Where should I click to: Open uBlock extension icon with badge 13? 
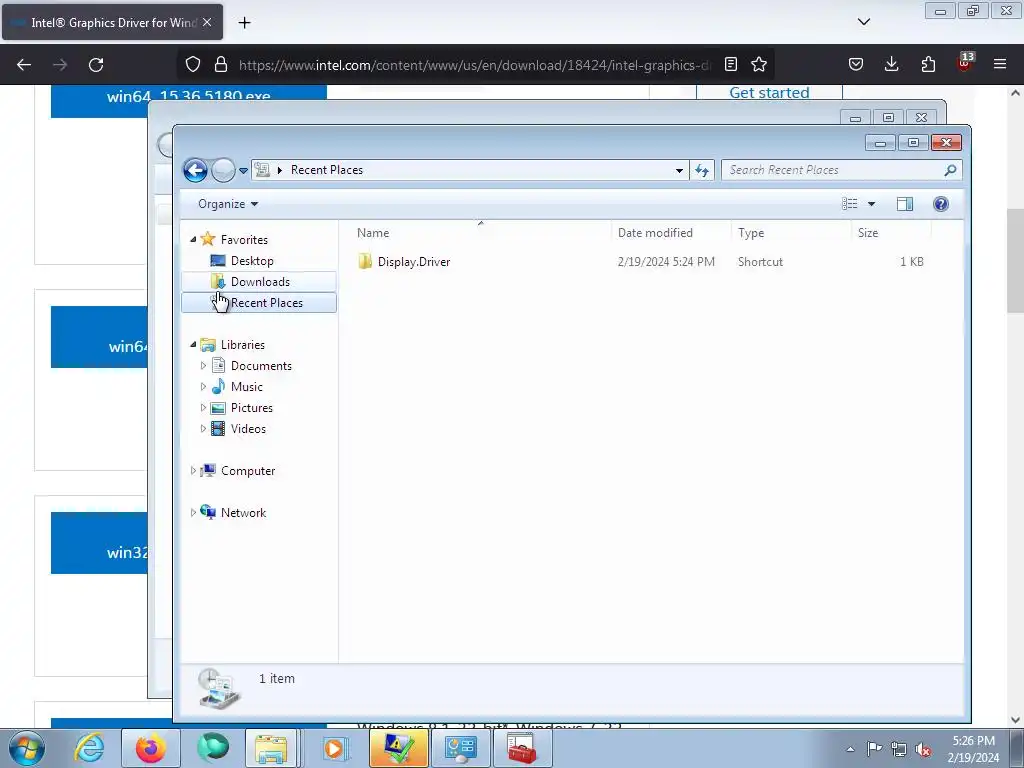(965, 63)
